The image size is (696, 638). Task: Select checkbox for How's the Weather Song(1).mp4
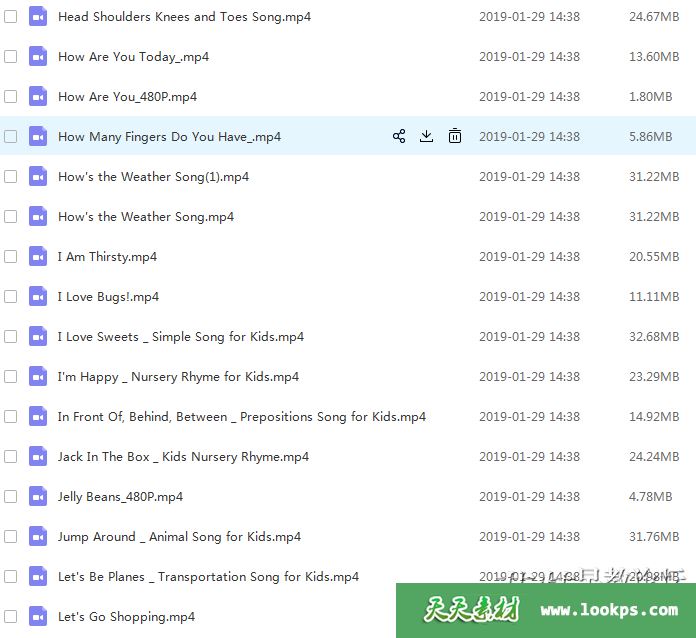pyautogui.click(x=10, y=177)
